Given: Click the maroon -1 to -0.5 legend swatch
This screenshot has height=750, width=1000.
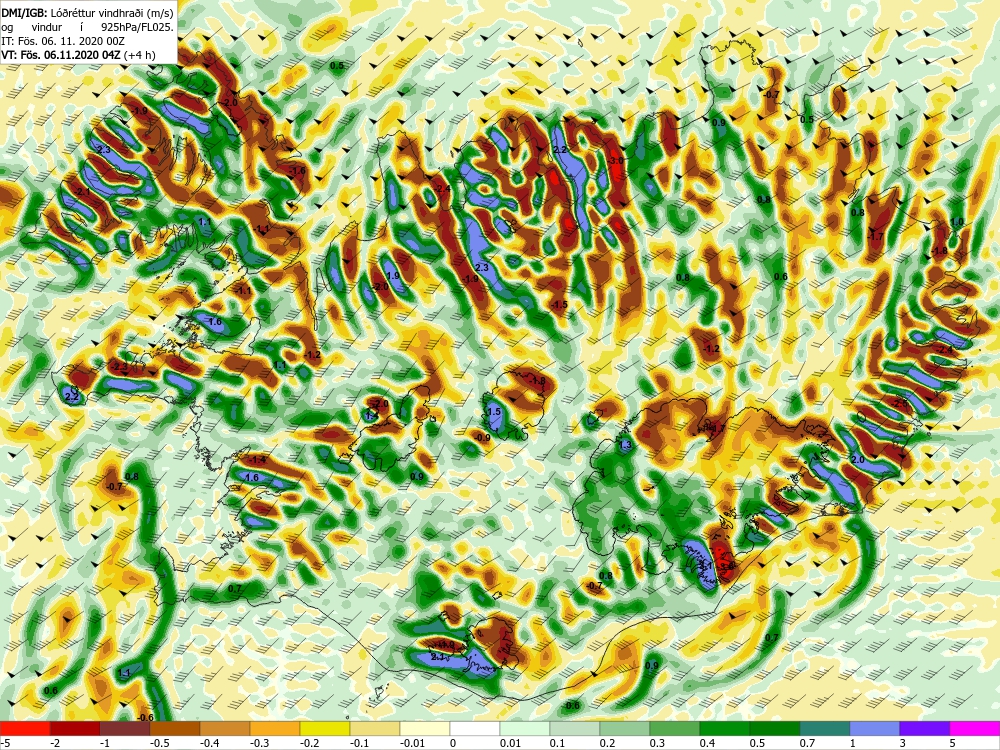Looking at the screenshot, I should coord(125,729).
